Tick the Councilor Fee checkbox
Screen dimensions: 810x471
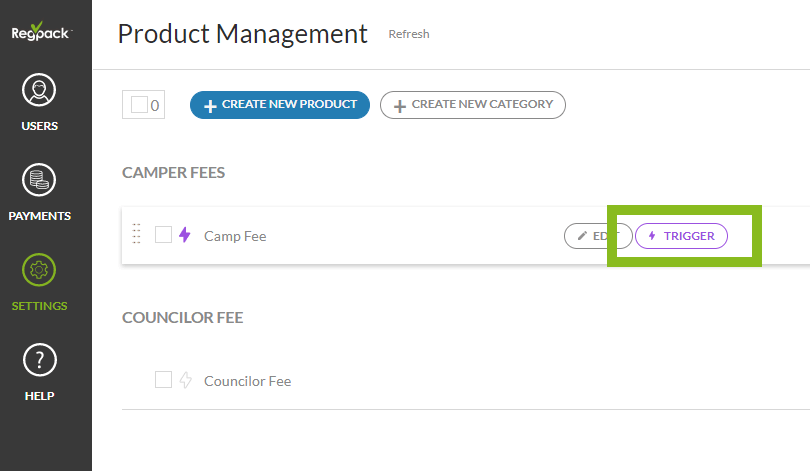164,380
